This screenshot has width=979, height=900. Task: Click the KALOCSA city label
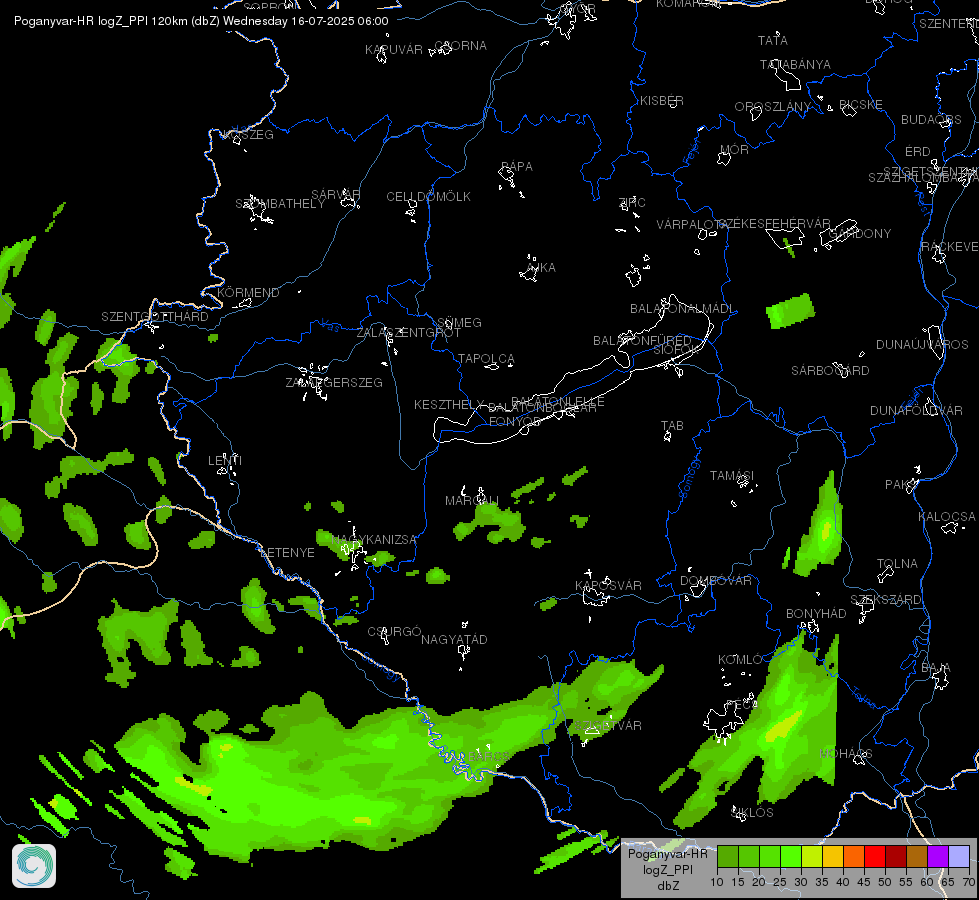[947, 517]
